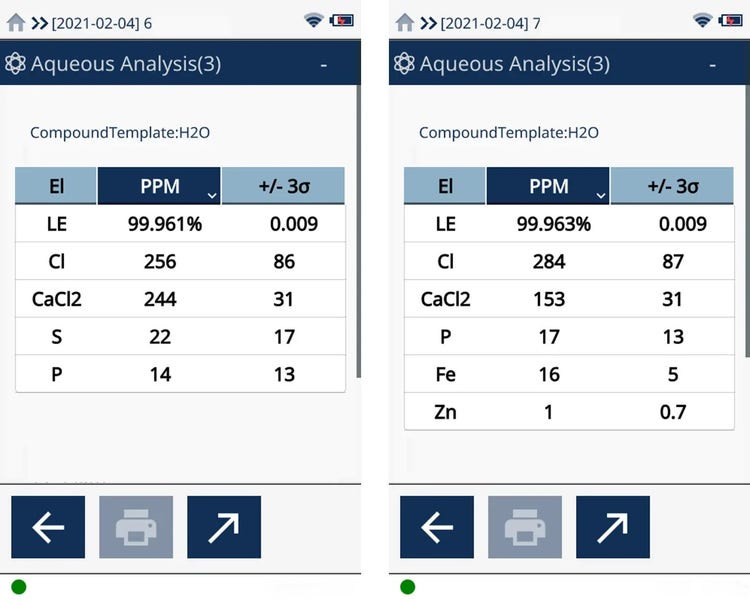Click printer icon in left panel
This screenshot has height=602, width=750.
click(x=136, y=527)
